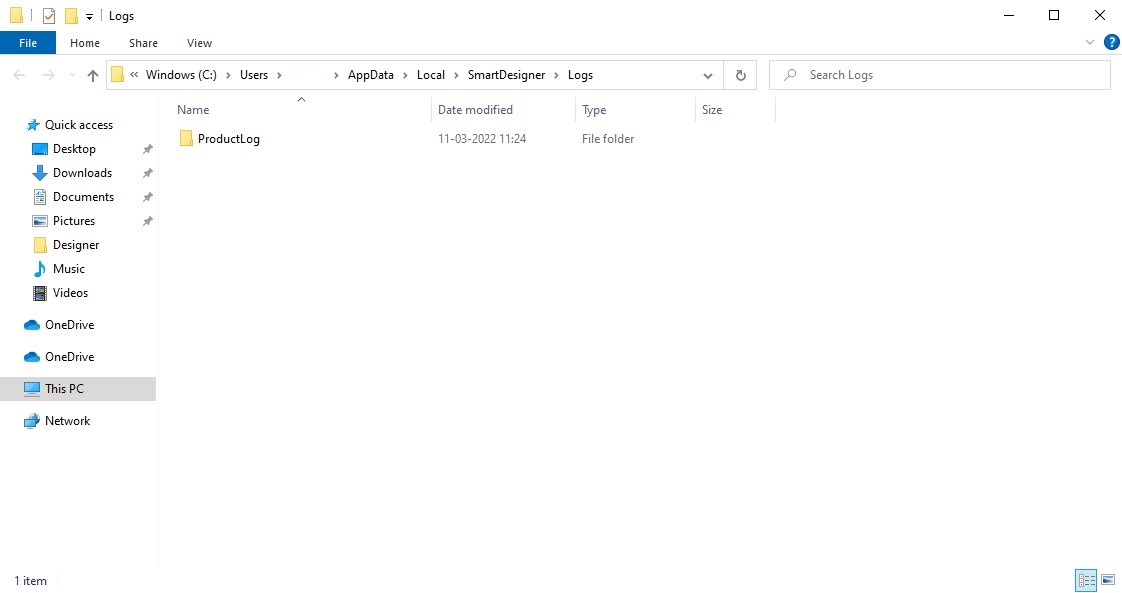1122x593 pixels.
Task: Switch to the View tab
Action: (x=199, y=43)
